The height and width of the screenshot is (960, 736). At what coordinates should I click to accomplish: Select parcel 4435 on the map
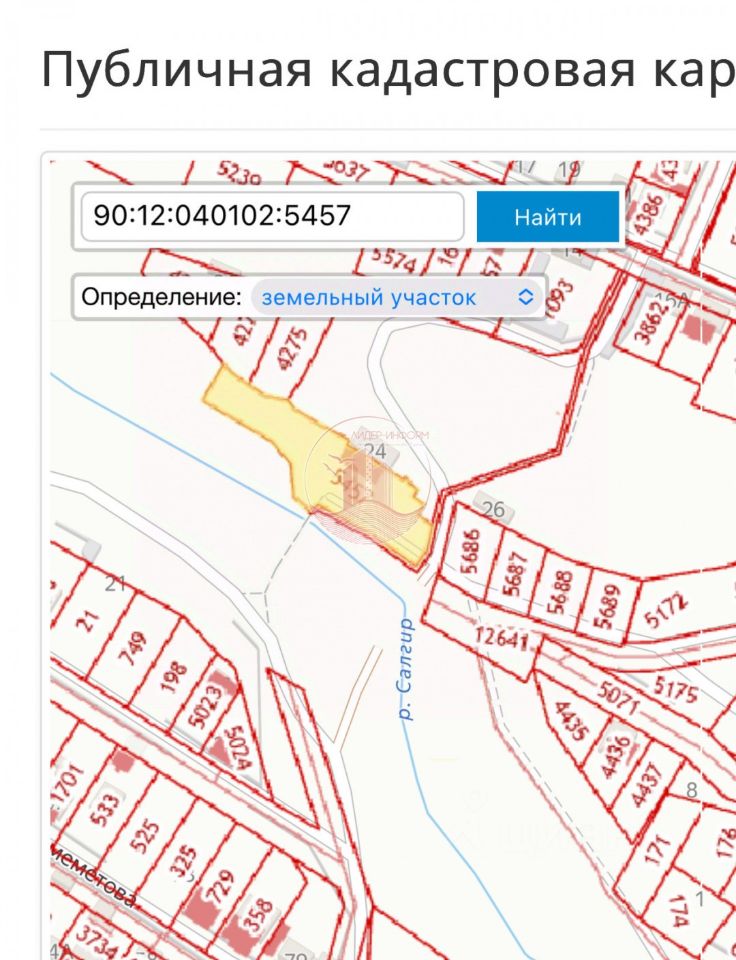571,721
